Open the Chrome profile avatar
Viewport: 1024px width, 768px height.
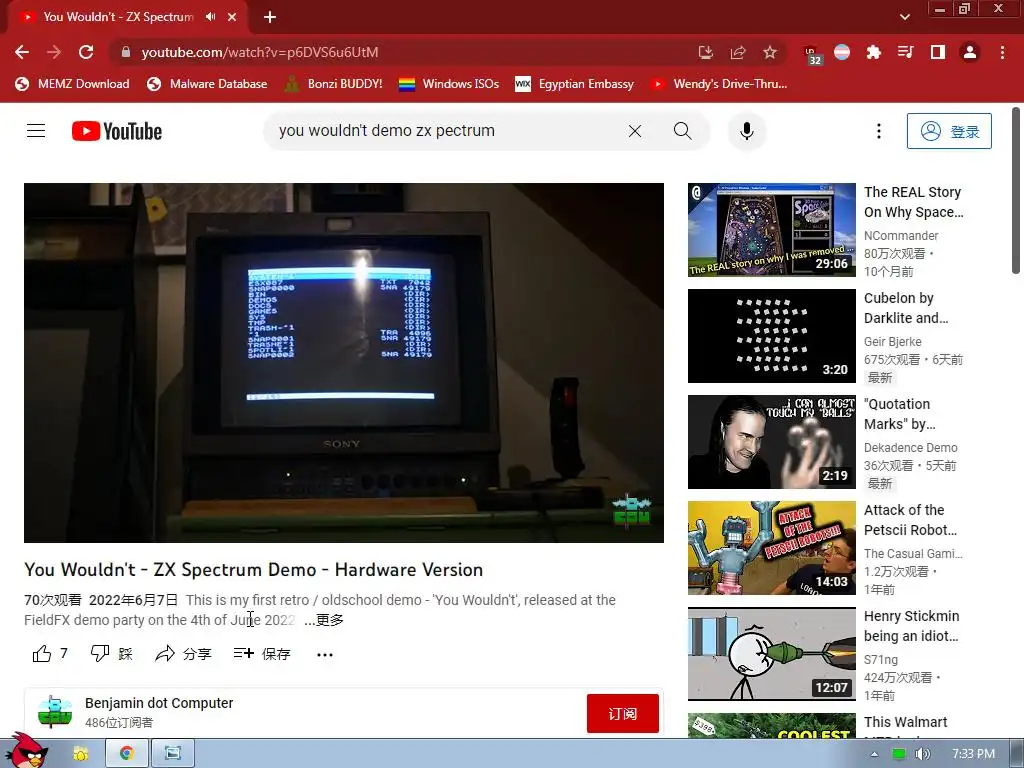click(x=970, y=52)
